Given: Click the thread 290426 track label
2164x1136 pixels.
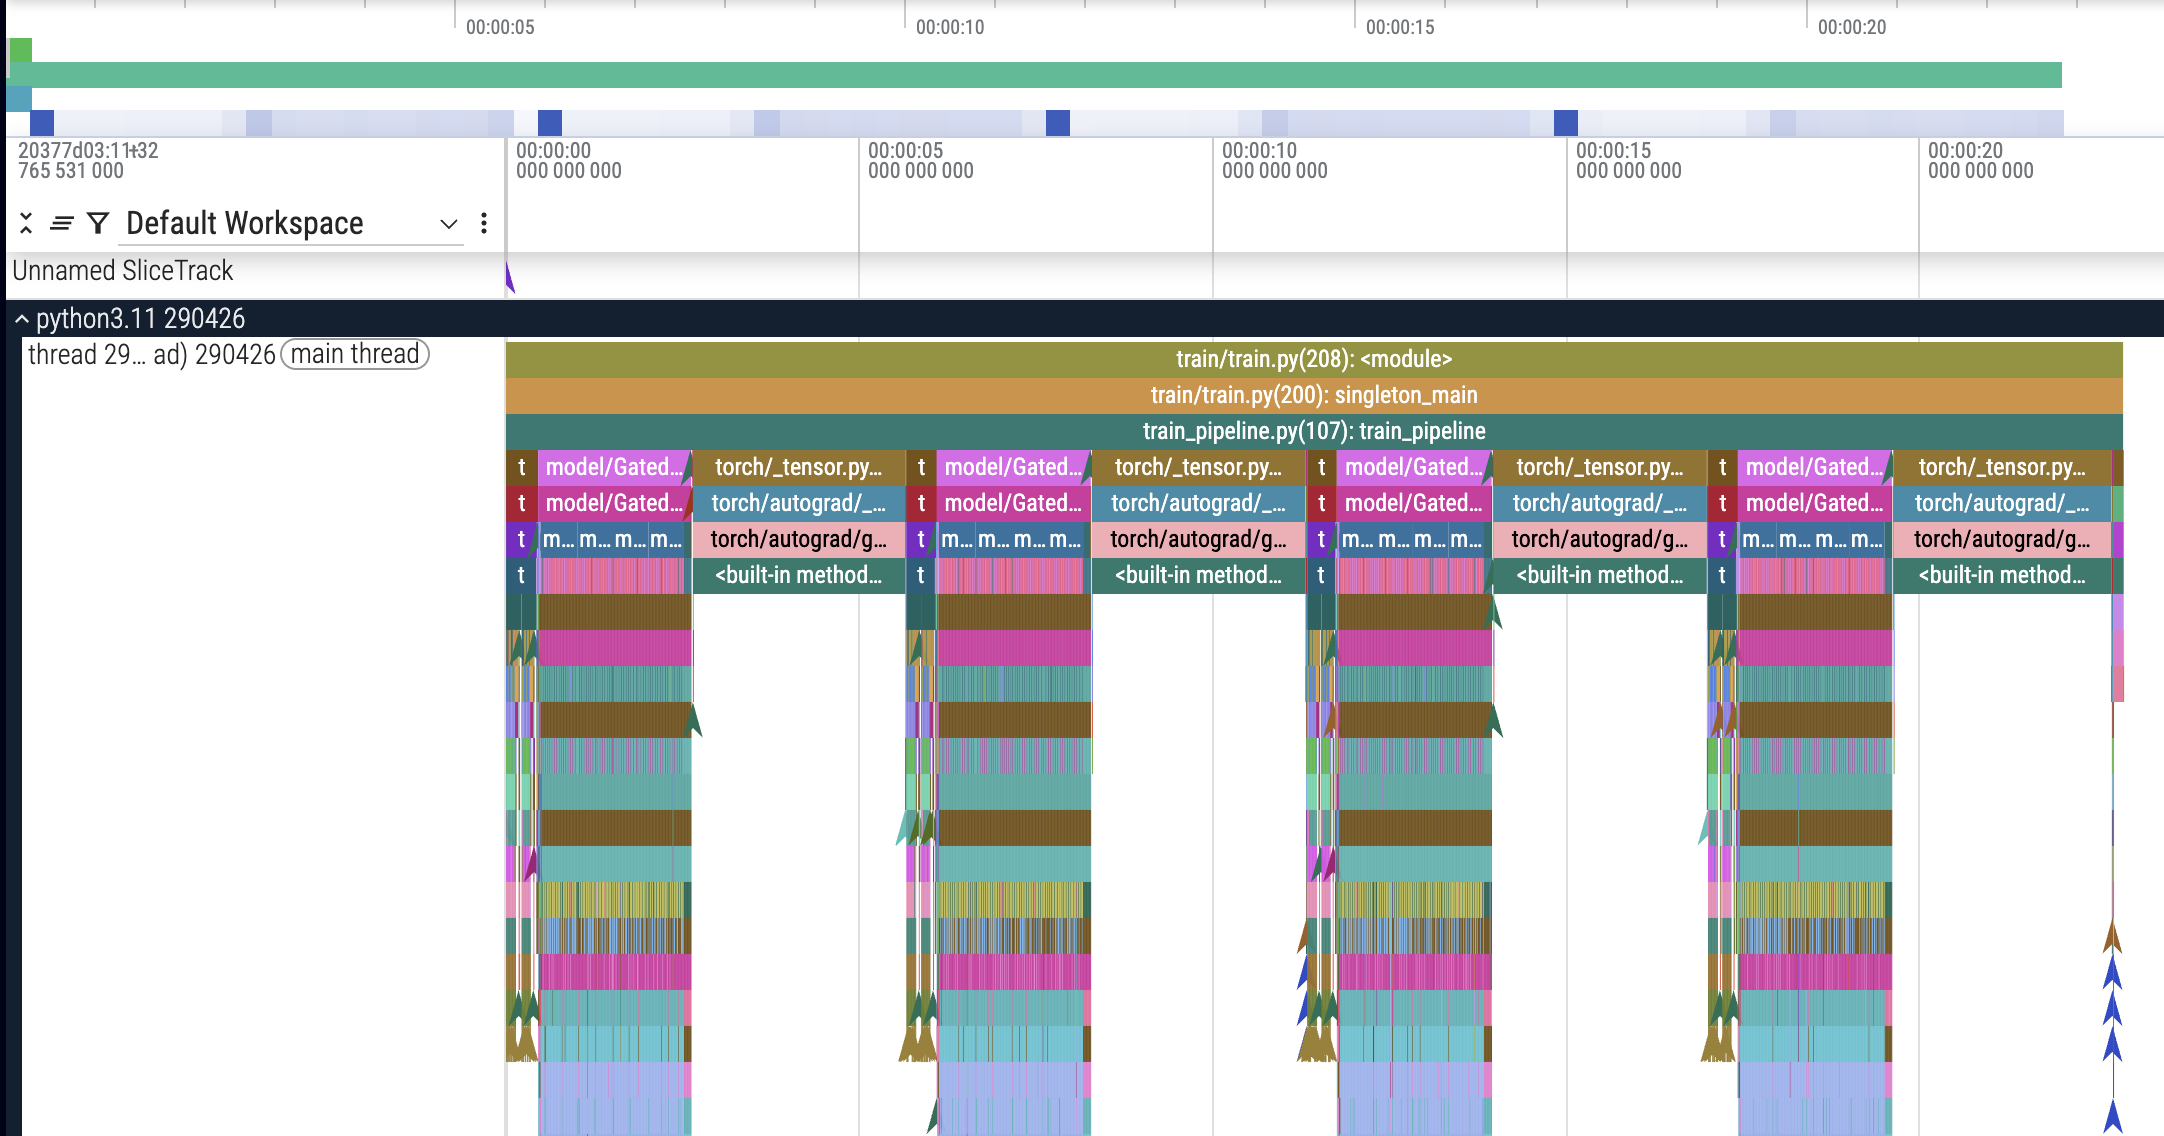Looking at the screenshot, I should point(150,355).
